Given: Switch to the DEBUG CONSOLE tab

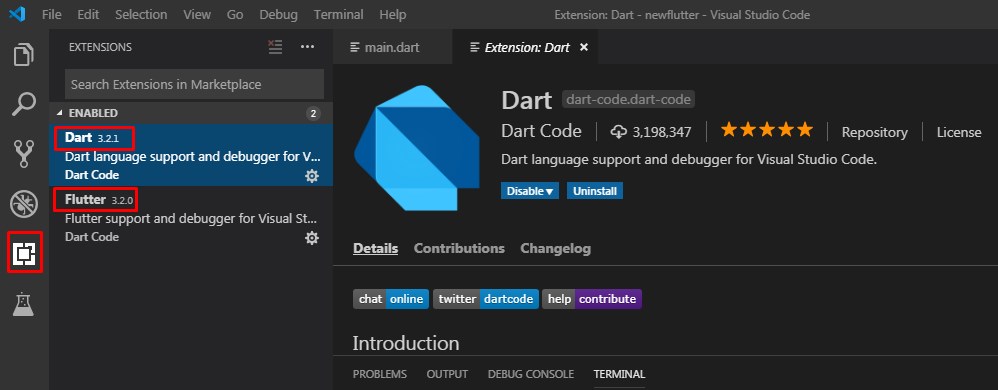Looking at the screenshot, I should click(531, 374).
